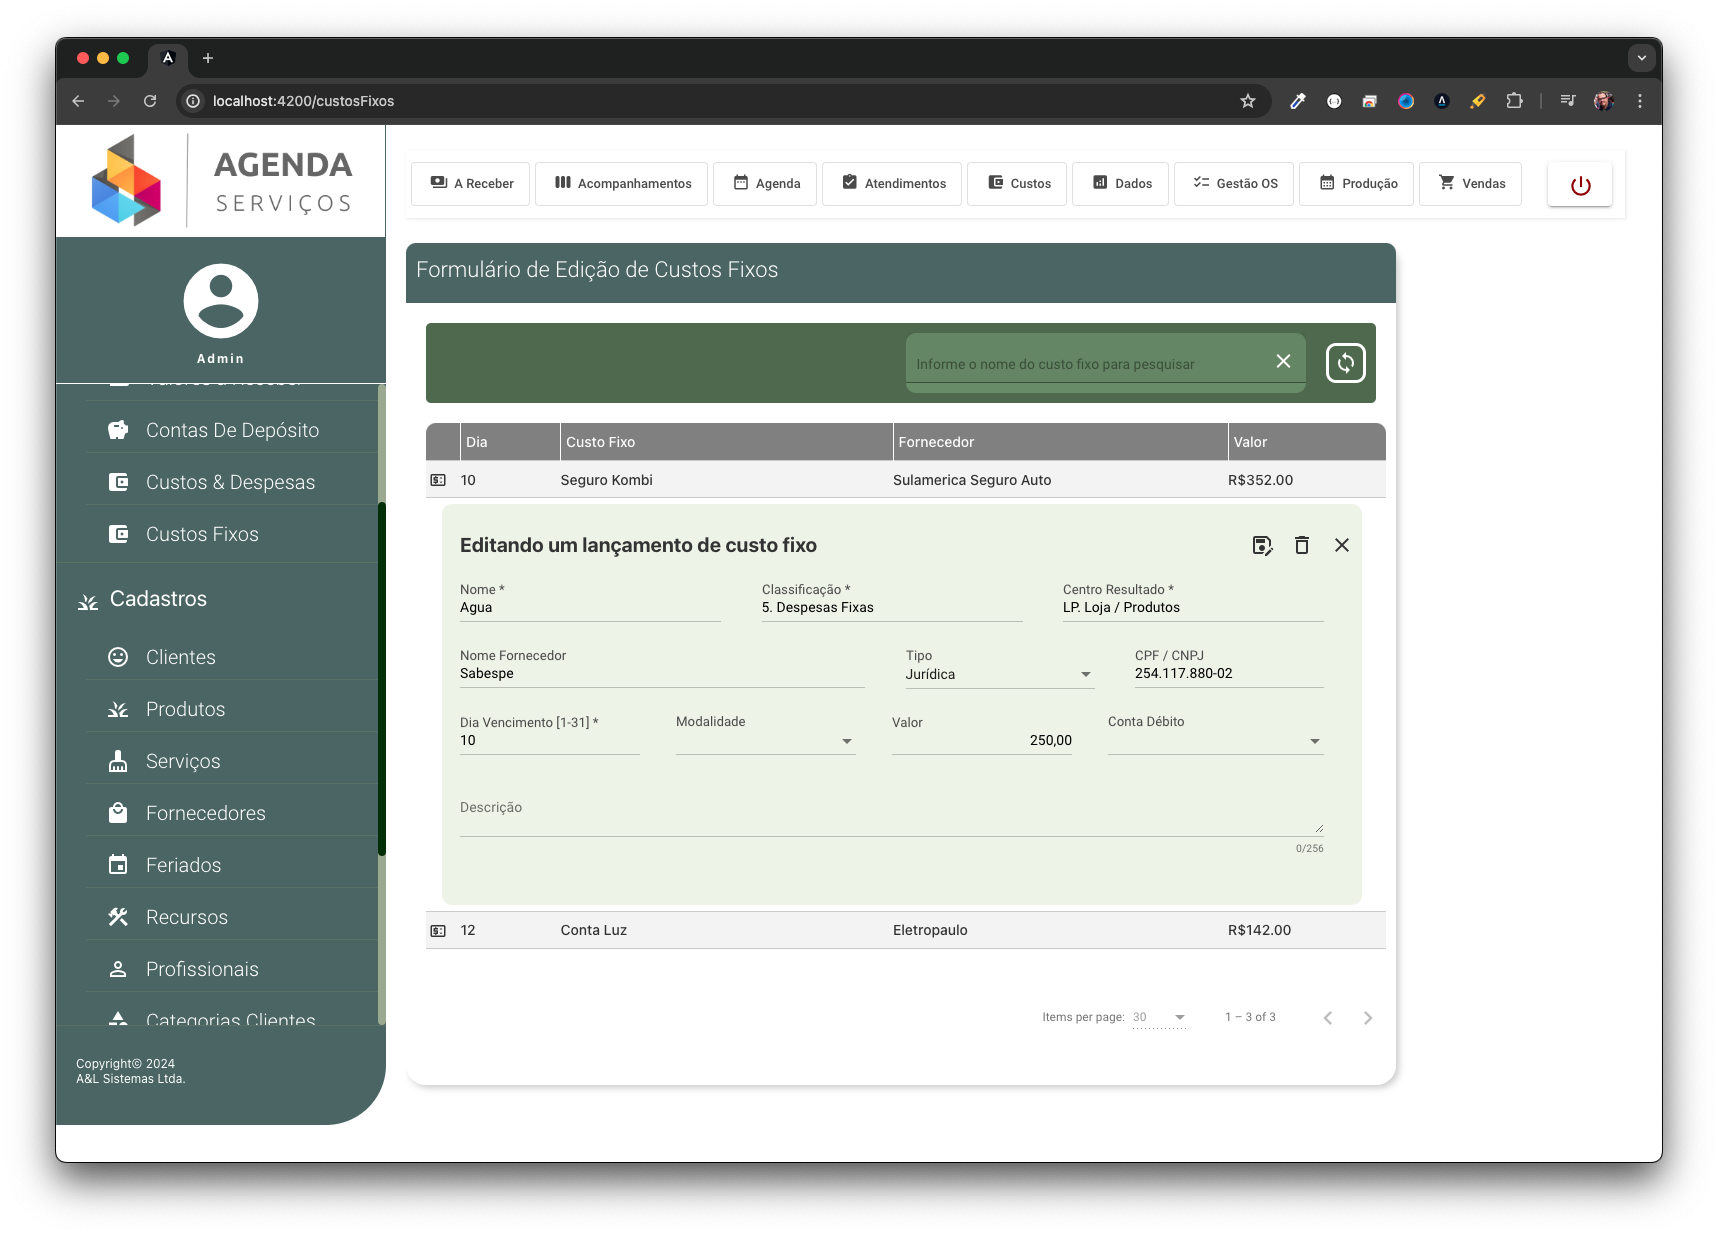Click the Seguro Kombi row icon

(x=438, y=480)
